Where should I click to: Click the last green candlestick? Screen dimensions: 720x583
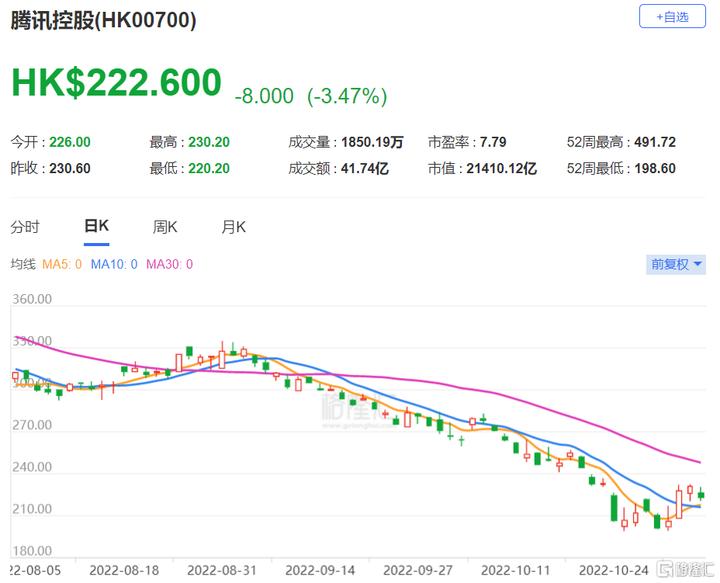[701, 494]
